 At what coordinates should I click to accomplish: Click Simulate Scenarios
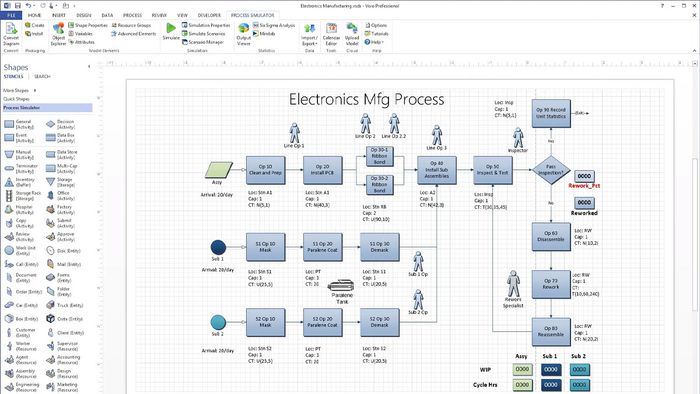tap(203, 33)
